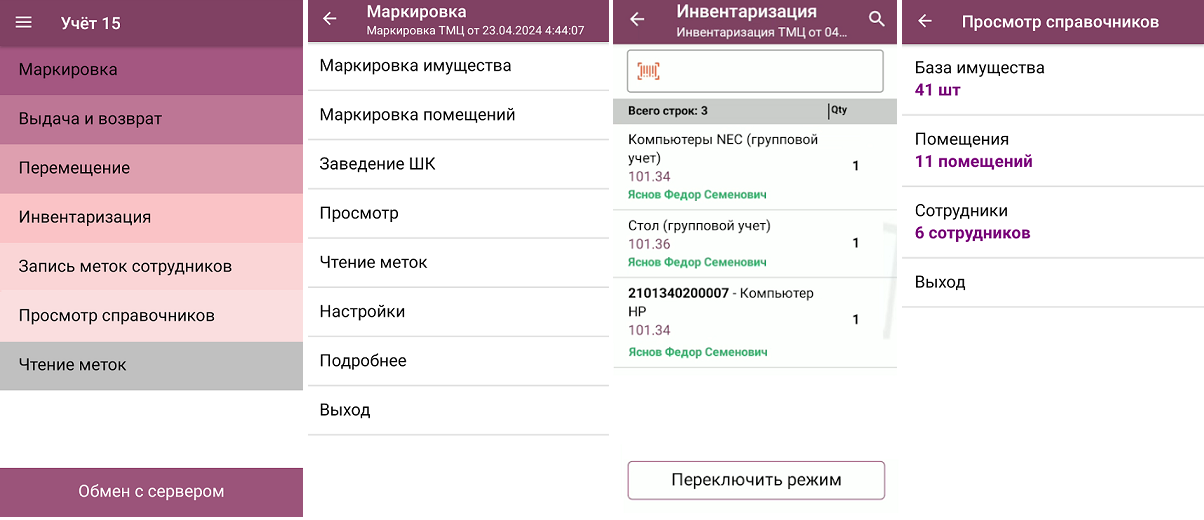Open search with the magnifier icon
The width and height of the screenshot is (1204, 520).
point(877,19)
